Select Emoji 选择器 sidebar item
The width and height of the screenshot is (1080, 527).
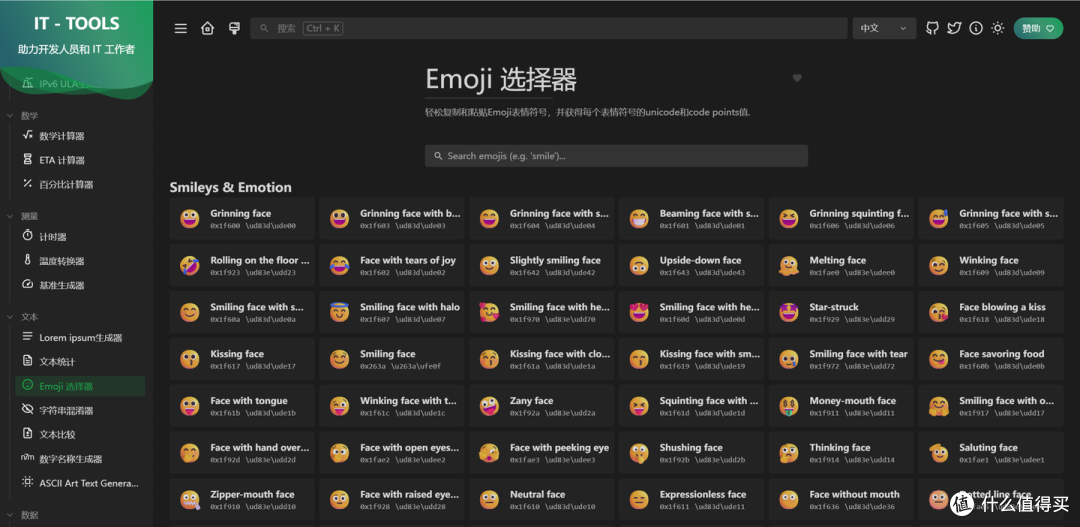click(80, 386)
